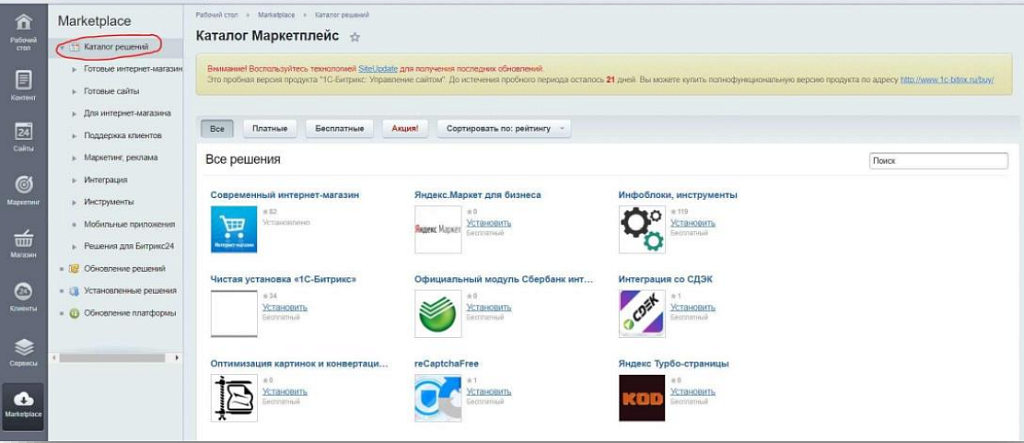Image resolution: width=1024 pixels, height=443 pixels.
Task: Open the Сервисы layers icon
Action: tap(24, 350)
